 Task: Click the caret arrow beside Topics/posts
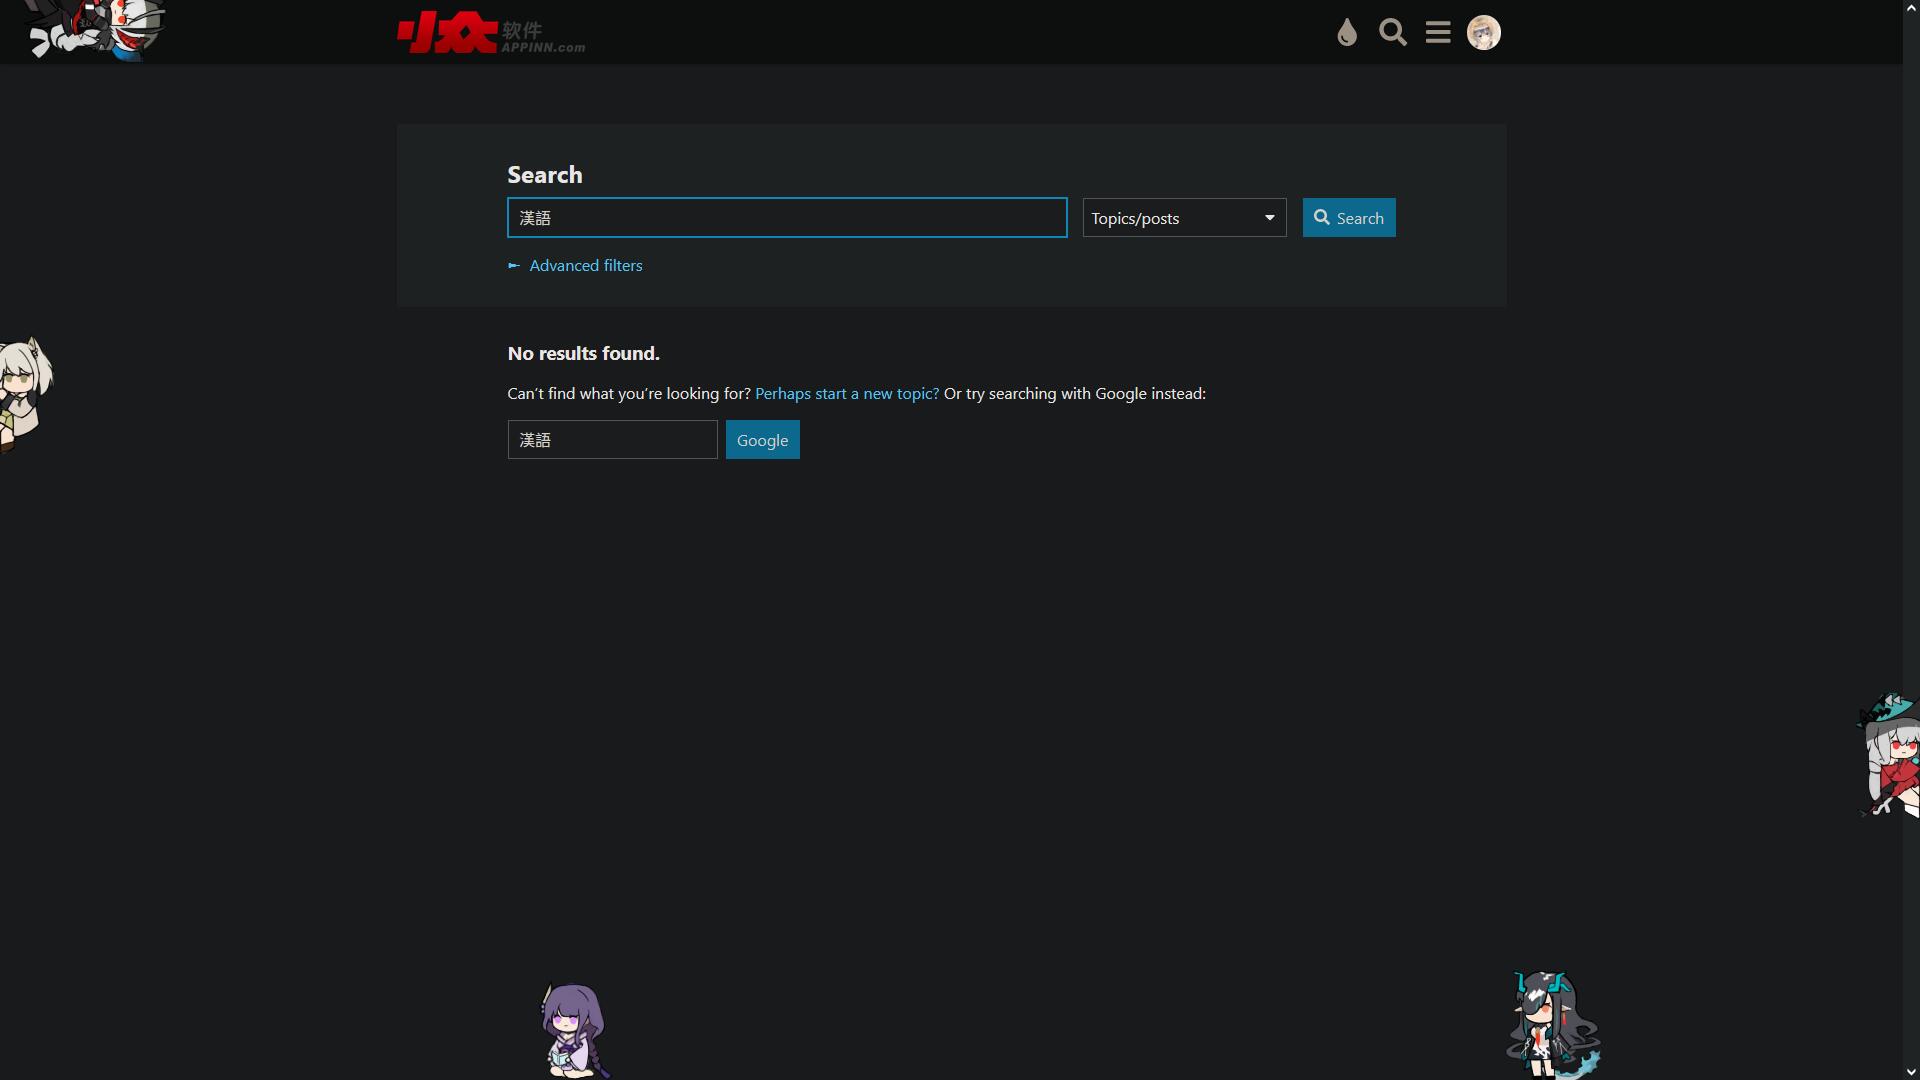tap(1269, 218)
